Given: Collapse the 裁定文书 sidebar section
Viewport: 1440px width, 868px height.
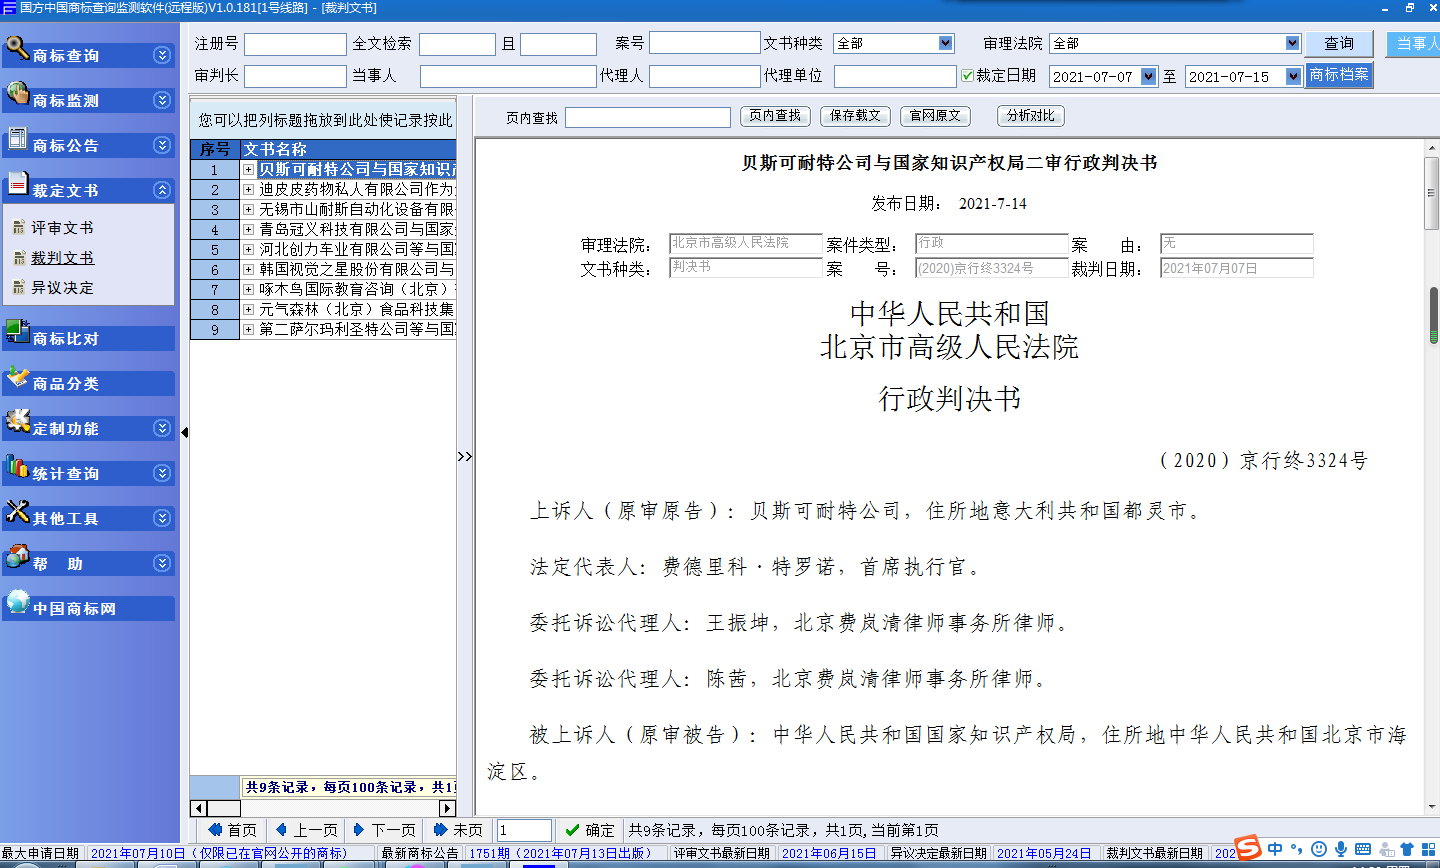Looking at the screenshot, I should tap(162, 190).
